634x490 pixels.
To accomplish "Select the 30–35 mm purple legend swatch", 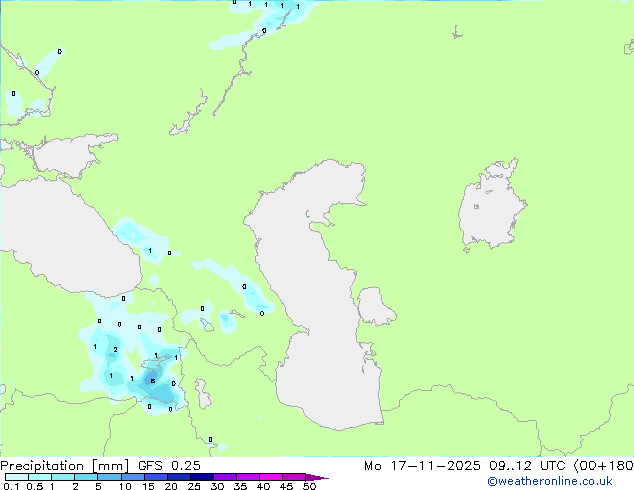I will pos(224,477).
